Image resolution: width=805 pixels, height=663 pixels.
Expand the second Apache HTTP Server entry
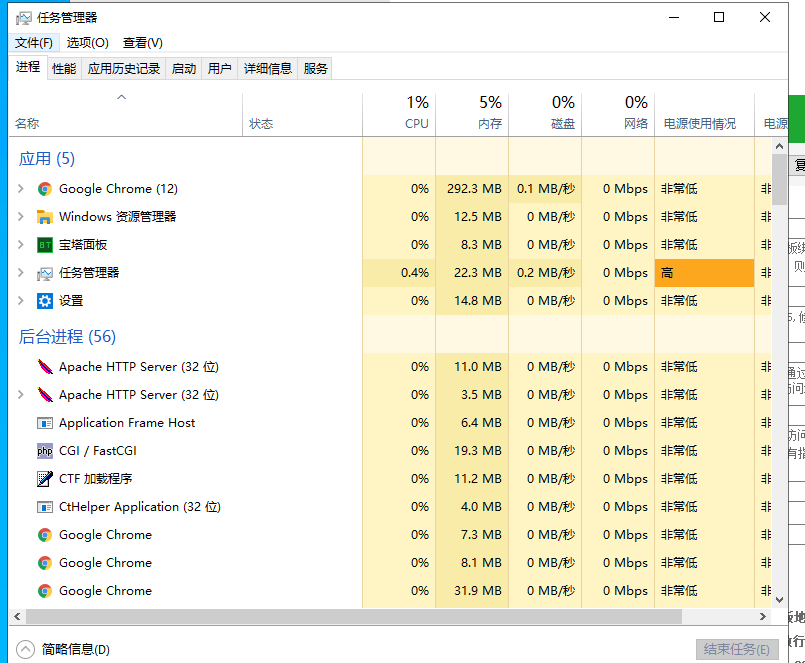click(21, 395)
